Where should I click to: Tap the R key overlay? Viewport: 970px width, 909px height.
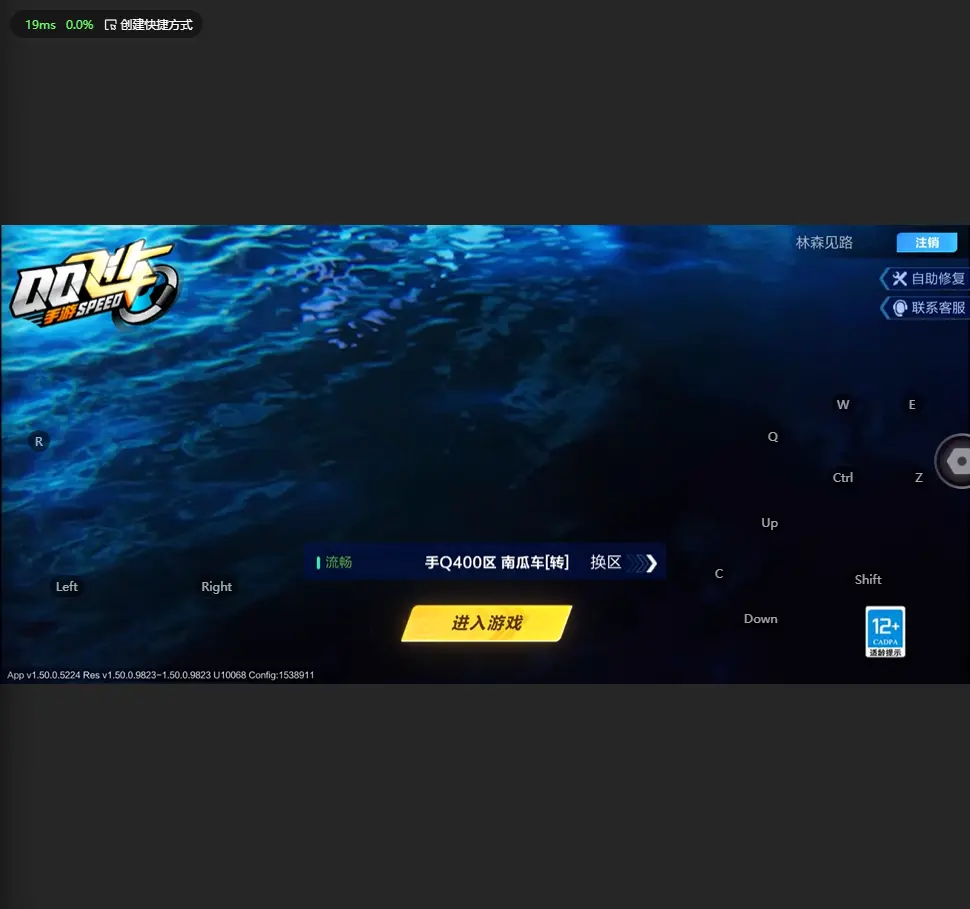click(39, 442)
